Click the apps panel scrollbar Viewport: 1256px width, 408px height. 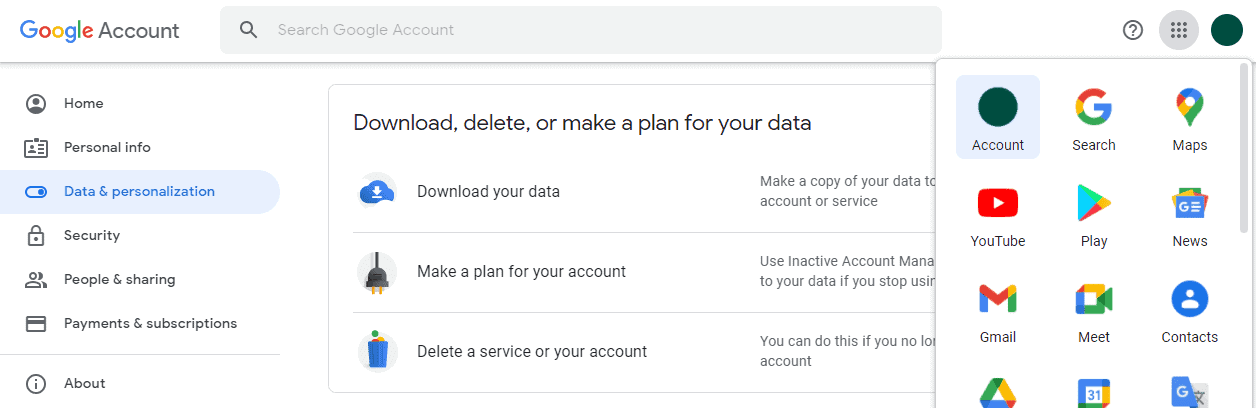coord(1244,148)
